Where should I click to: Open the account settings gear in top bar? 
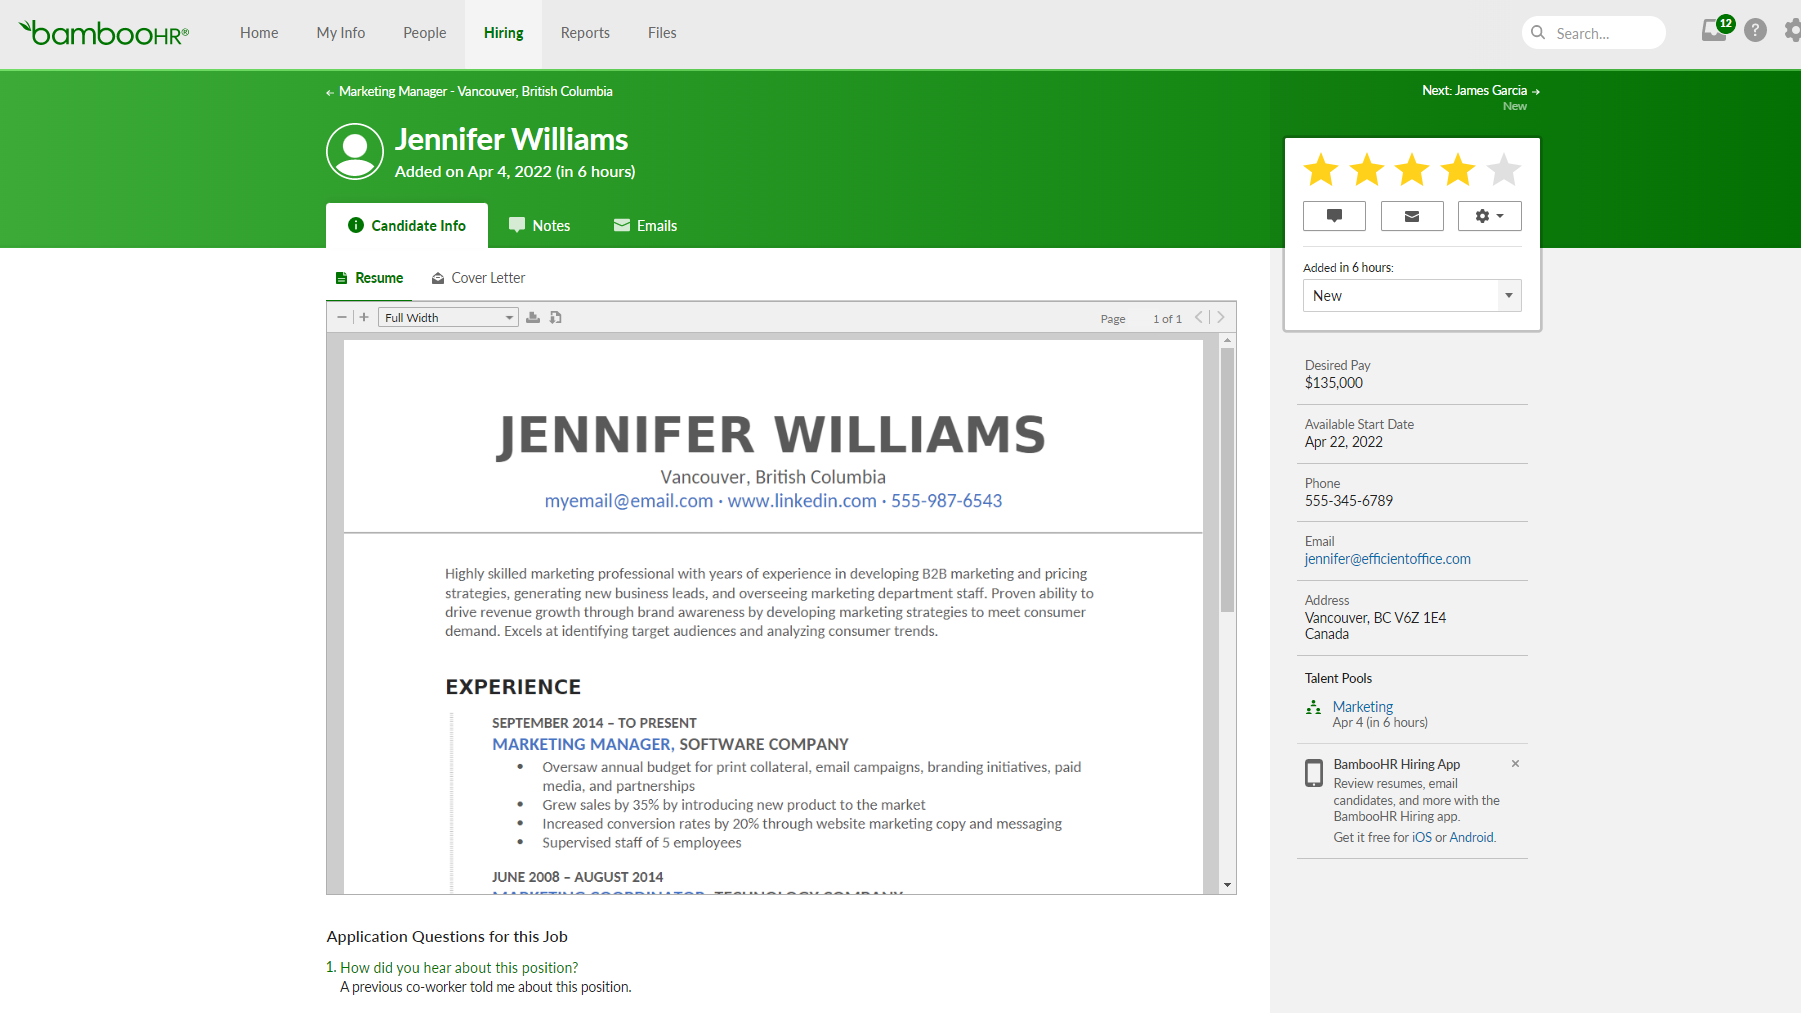pos(1790,30)
